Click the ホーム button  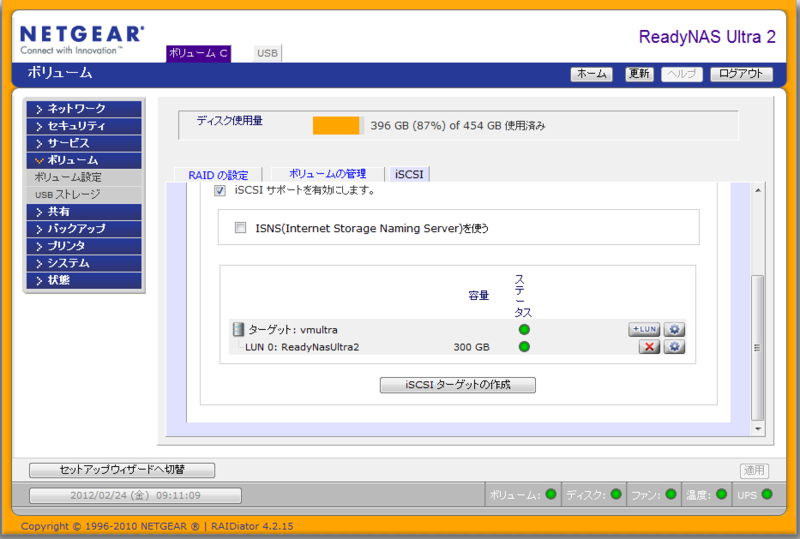[x=591, y=74]
